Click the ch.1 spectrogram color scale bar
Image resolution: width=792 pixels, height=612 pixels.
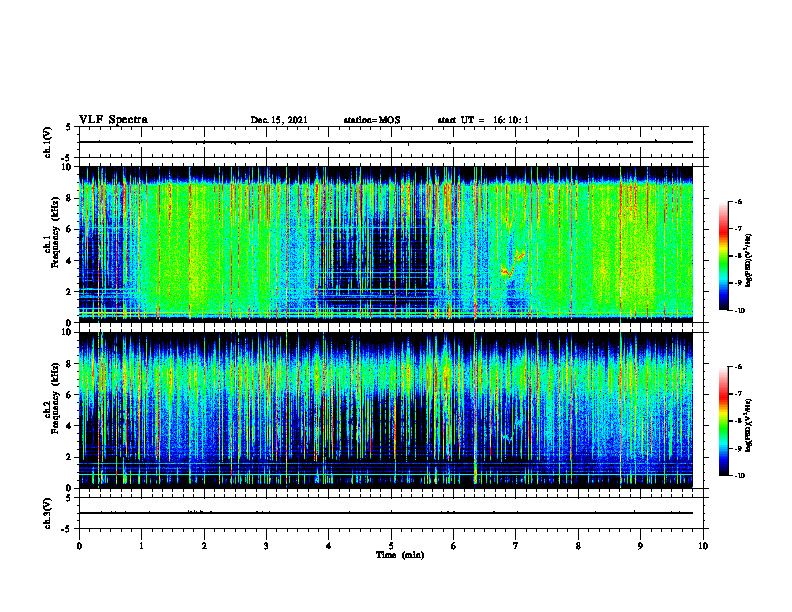point(723,256)
